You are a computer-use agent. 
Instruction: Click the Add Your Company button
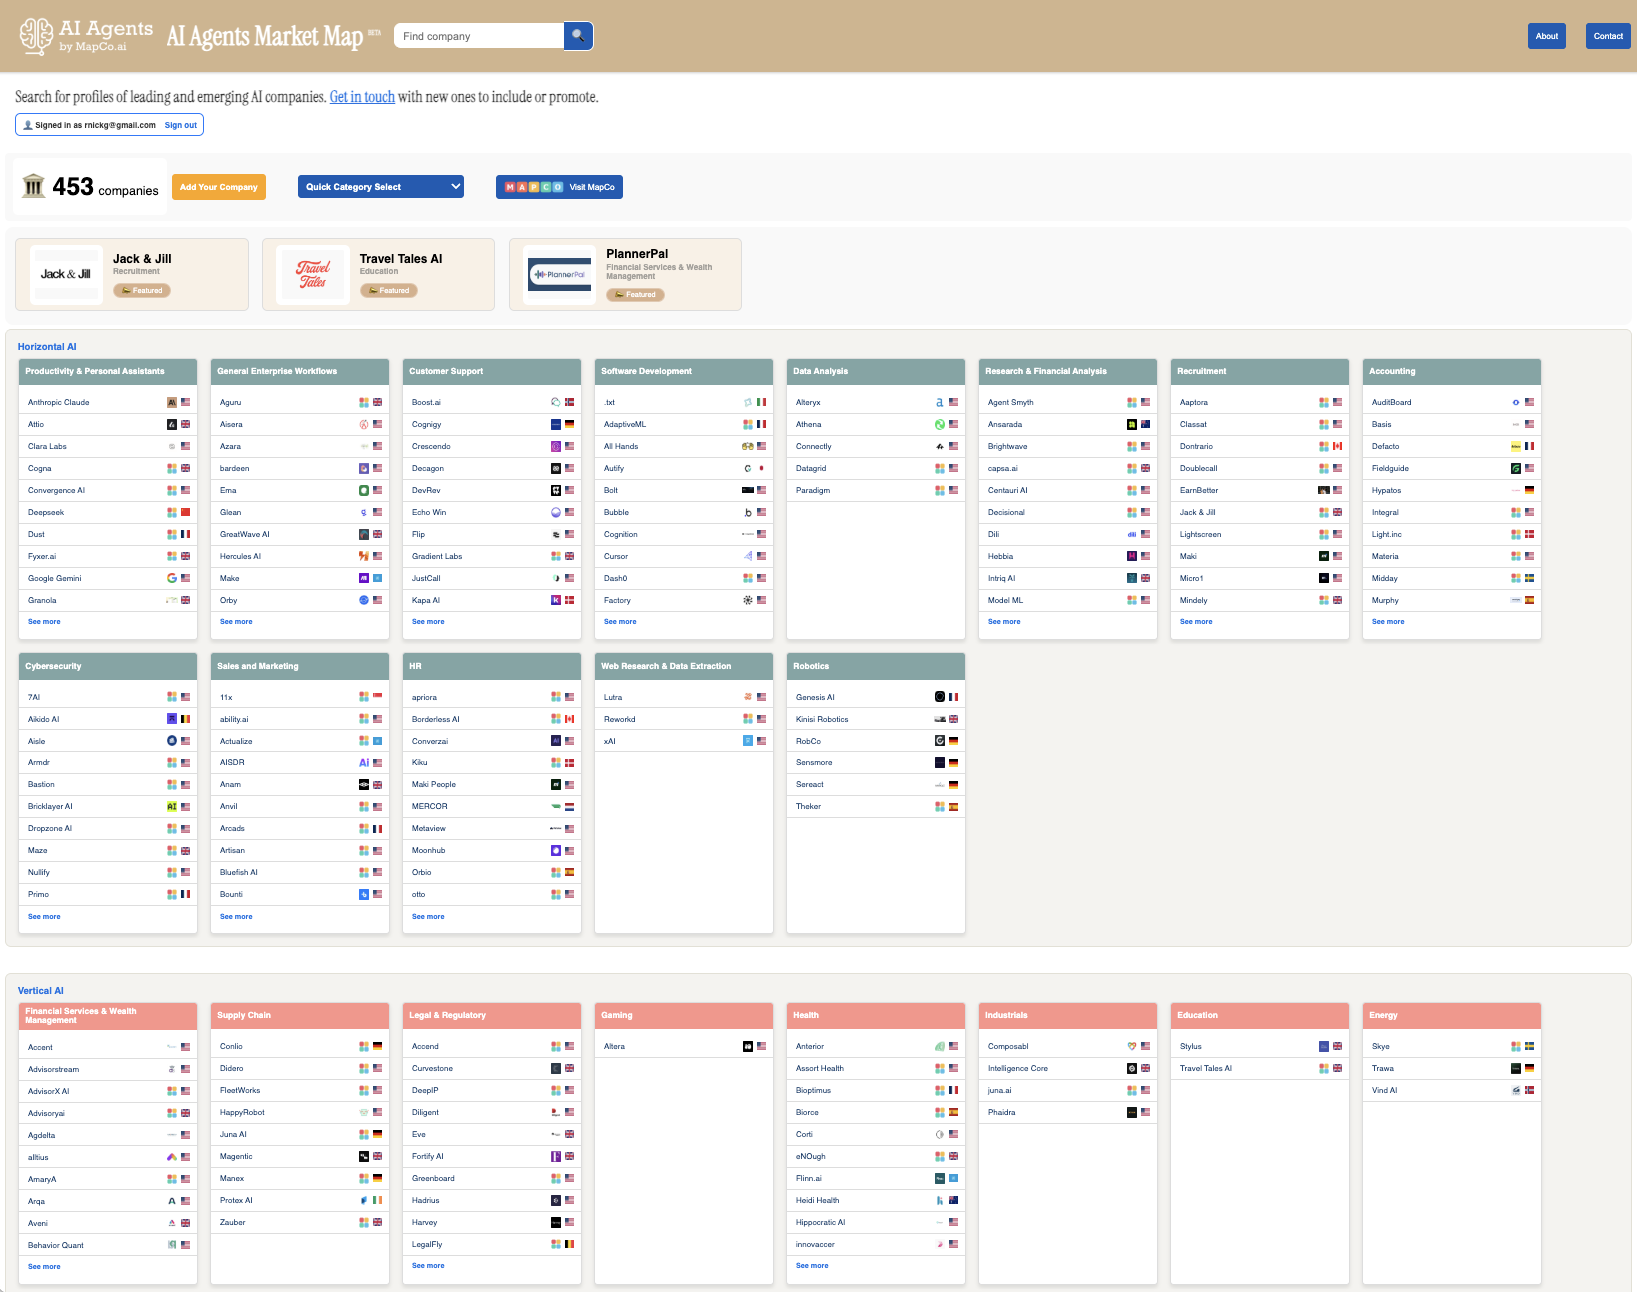pyautogui.click(x=219, y=187)
